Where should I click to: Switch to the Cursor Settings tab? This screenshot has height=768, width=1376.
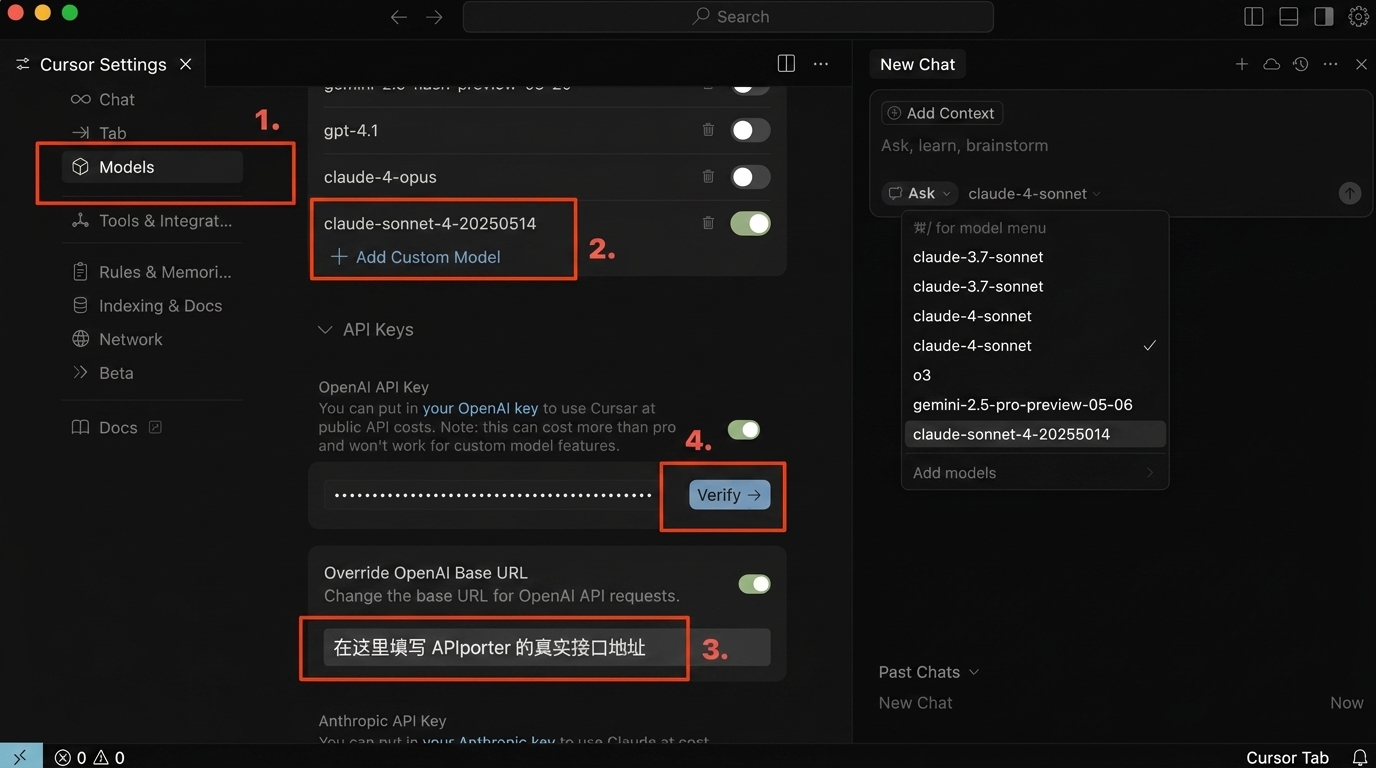(x=102, y=63)
